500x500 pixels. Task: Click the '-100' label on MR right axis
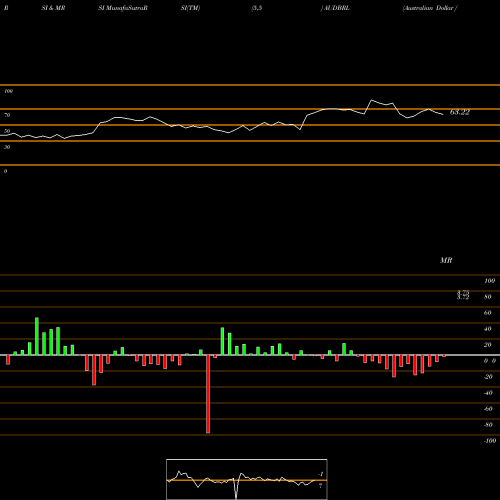click(489, 441)
